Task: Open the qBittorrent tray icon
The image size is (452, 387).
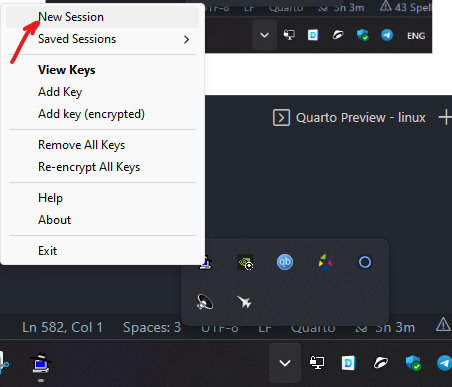Action: tap(285, 262)
